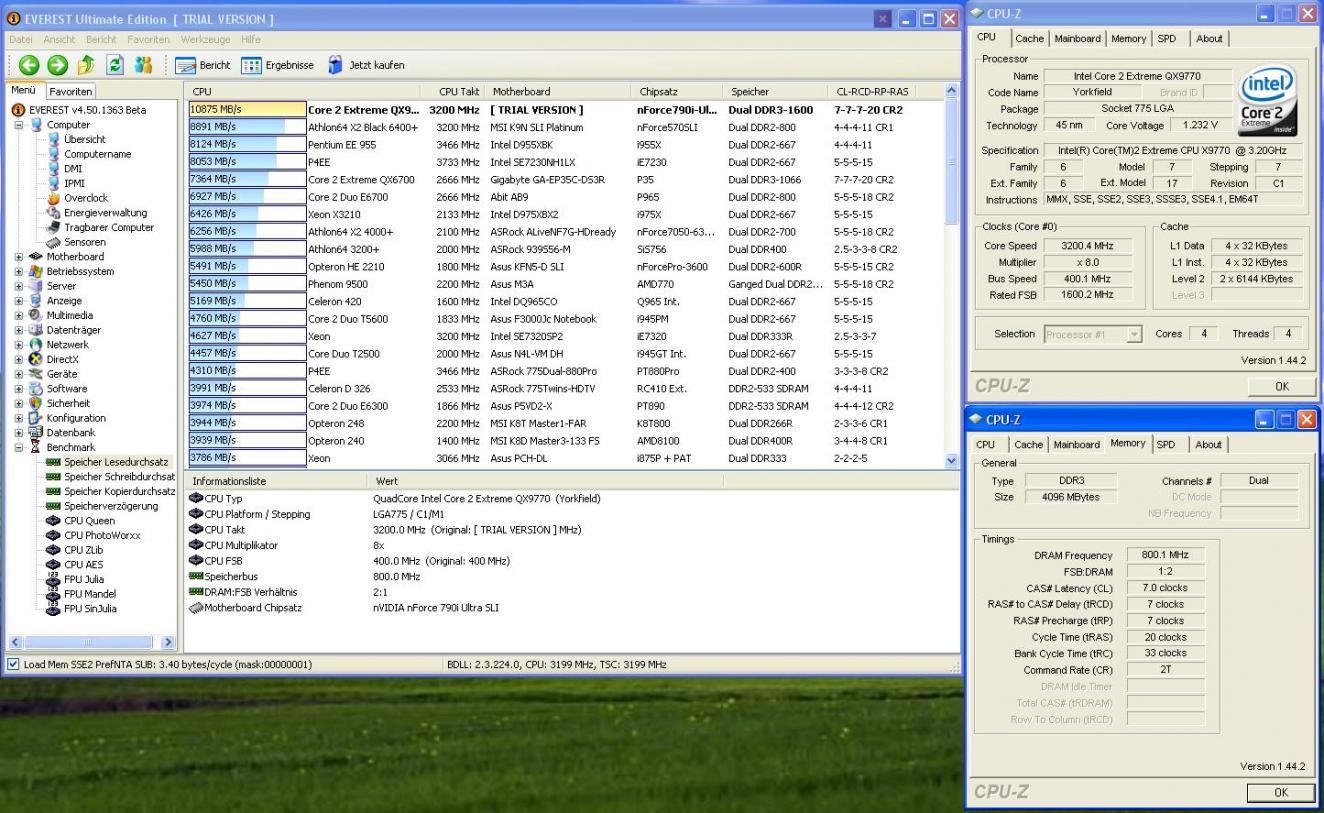This screenshot has height=813, width=1324.
Task: Select Speicher Schreibdurchsatz benchmark
Action: (x=119, y=476)
